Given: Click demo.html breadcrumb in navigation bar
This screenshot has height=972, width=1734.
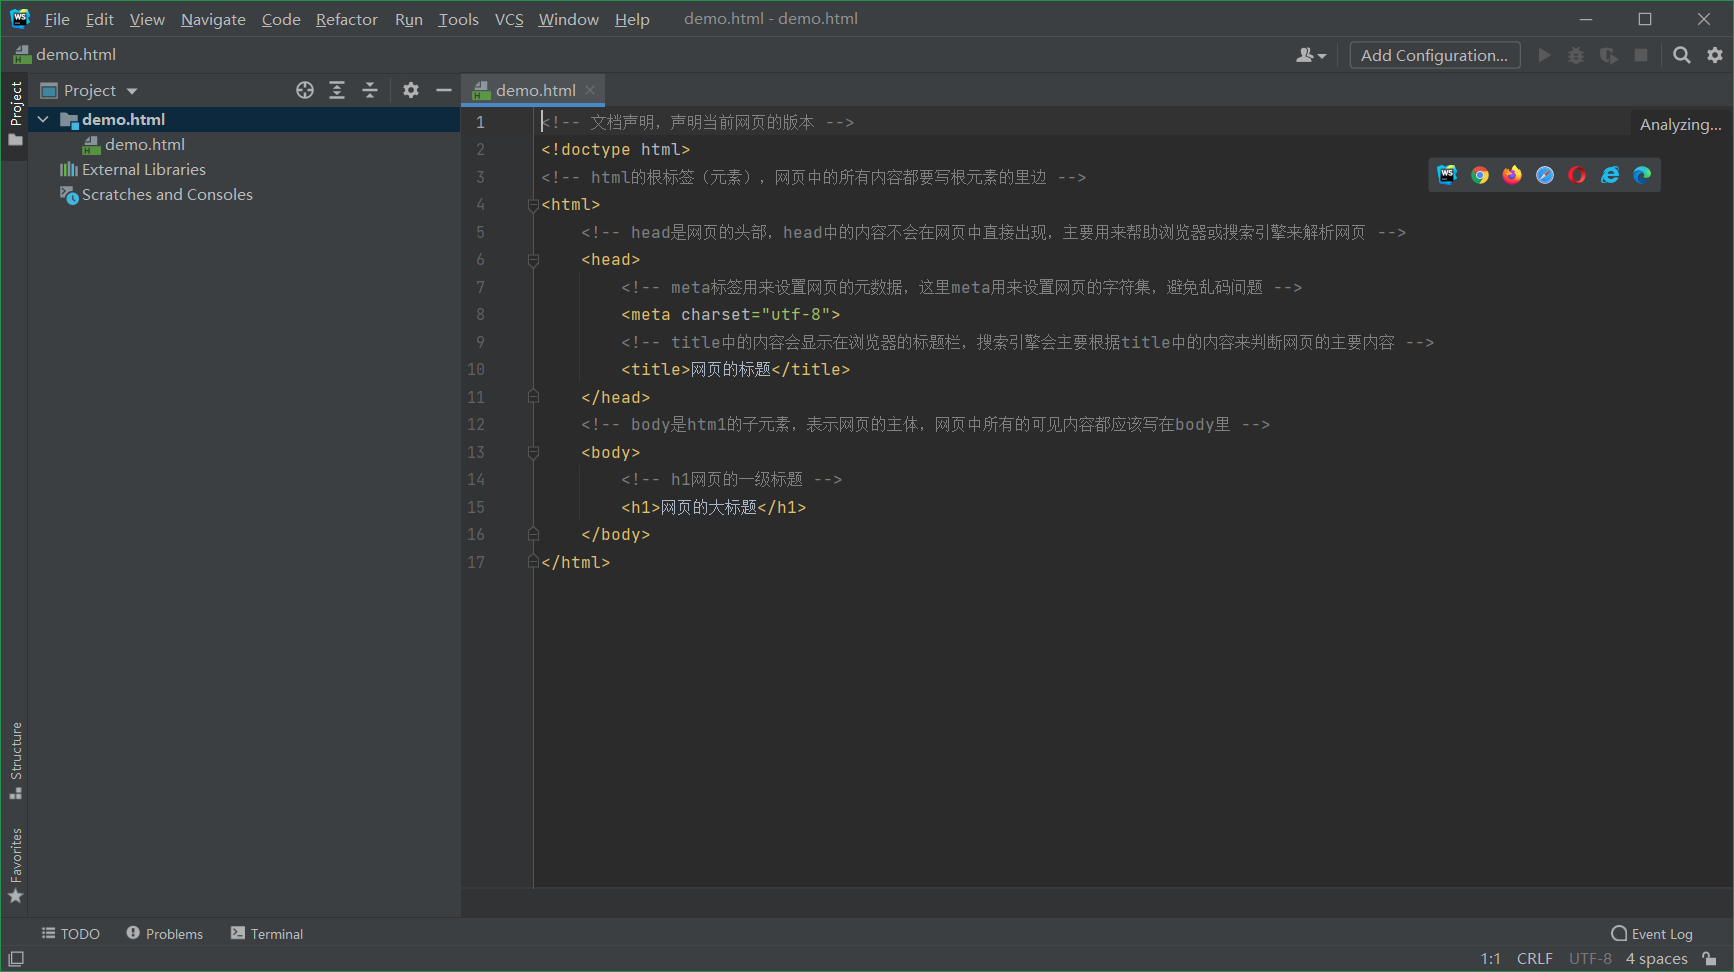Looking at the screenshot, I should tap(65, 55).
